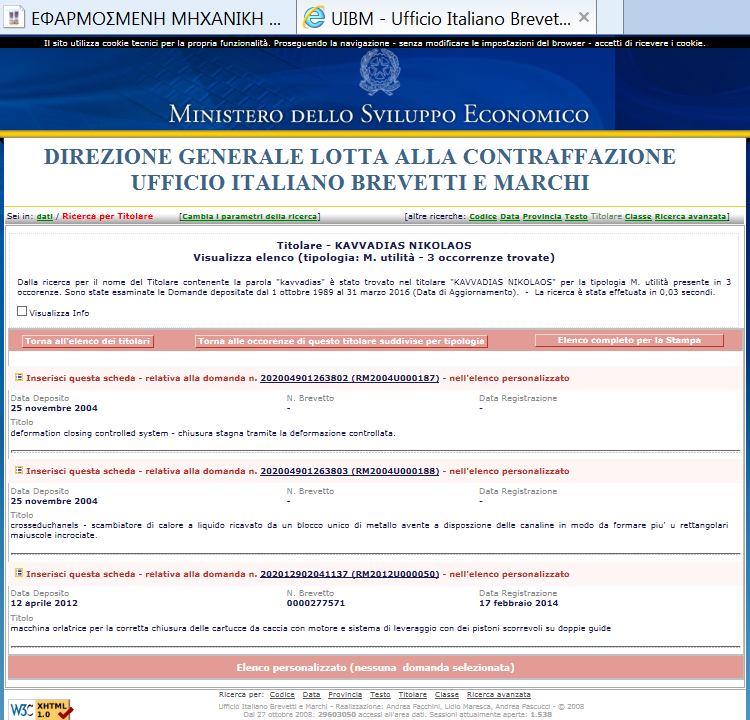Open the Provincia search link at top
This screenshot has width=750, height=720.
(x=541, y=217)
